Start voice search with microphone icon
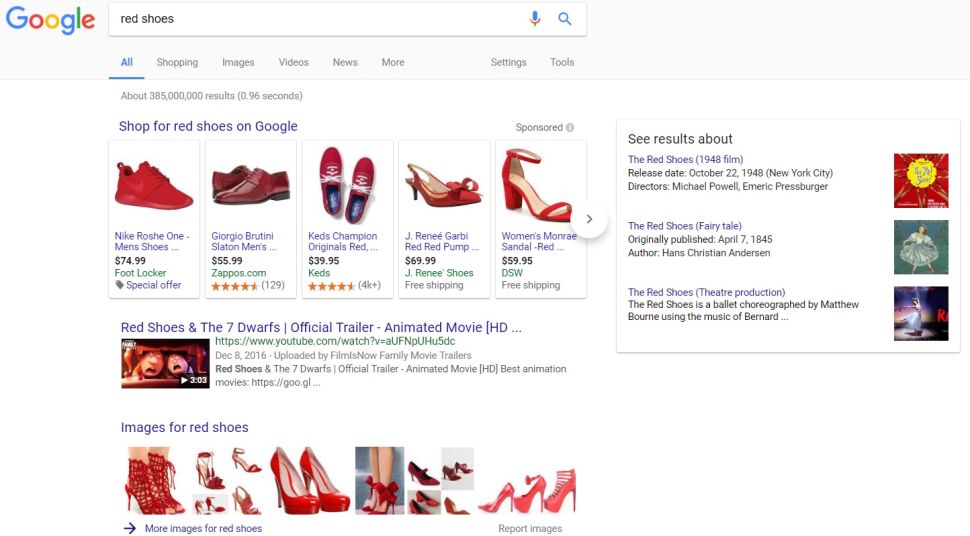970x536 pixels. click(x=535, y=19)
